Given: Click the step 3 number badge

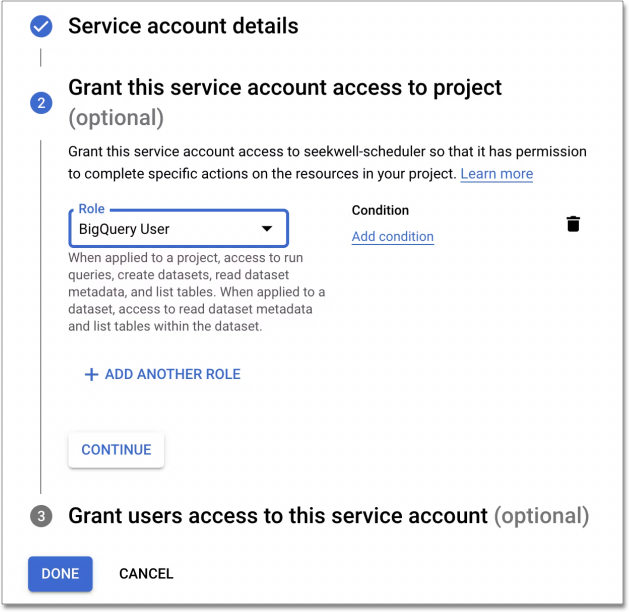Looking at the screenshot, I should click(x=41, y=516).
